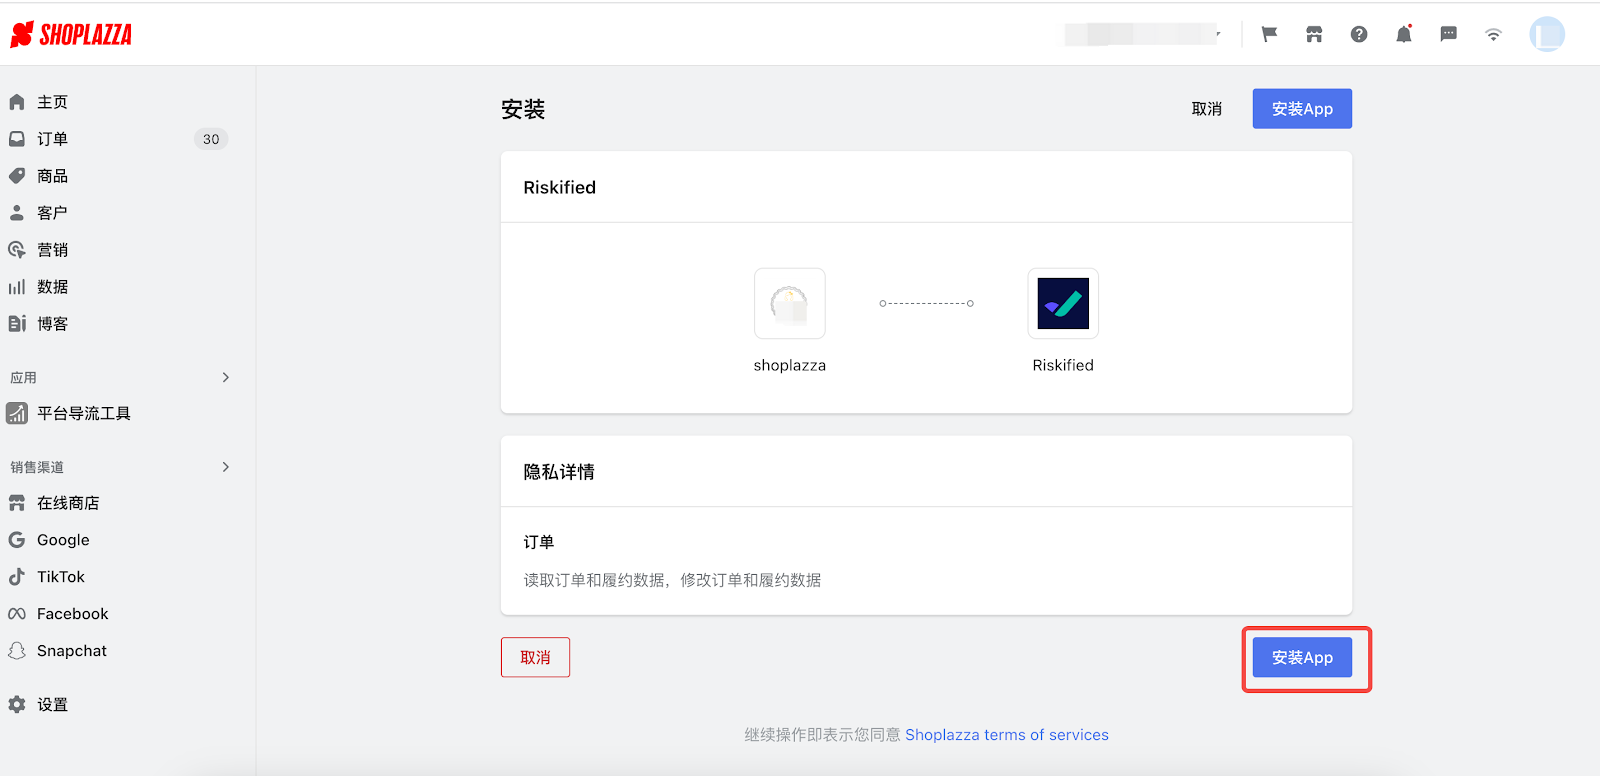Open 数据 in sidebar
The image size is (1600, 776).
53,287
